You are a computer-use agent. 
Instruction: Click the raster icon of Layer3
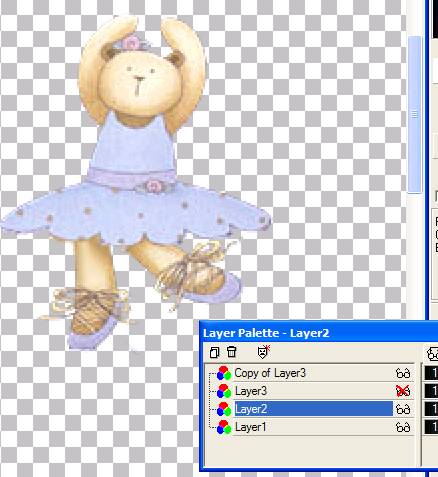(x=224, y=391)
